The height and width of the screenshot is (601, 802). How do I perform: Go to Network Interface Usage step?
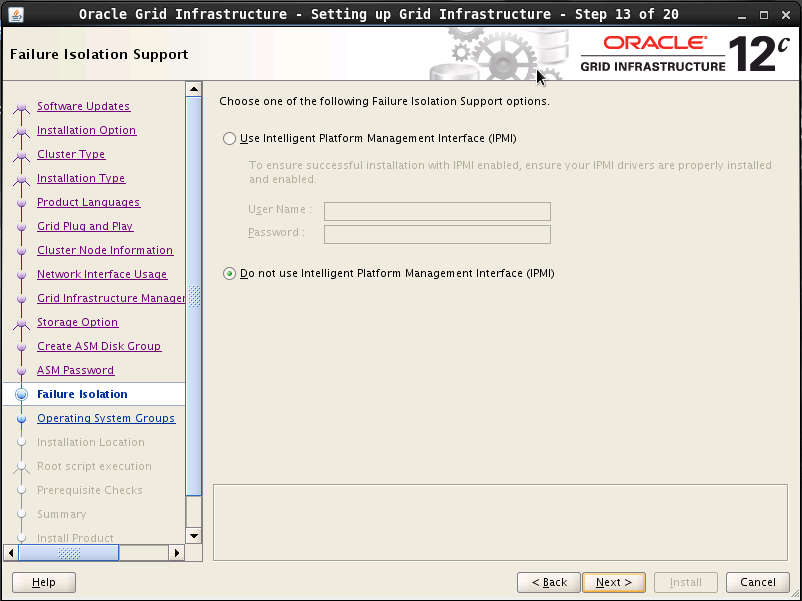point(102,275)
